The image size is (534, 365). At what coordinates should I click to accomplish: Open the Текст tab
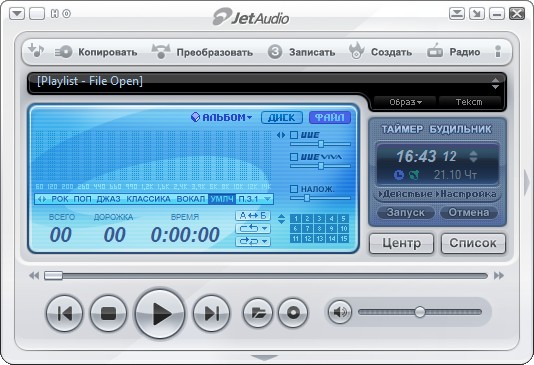point(469,102)
